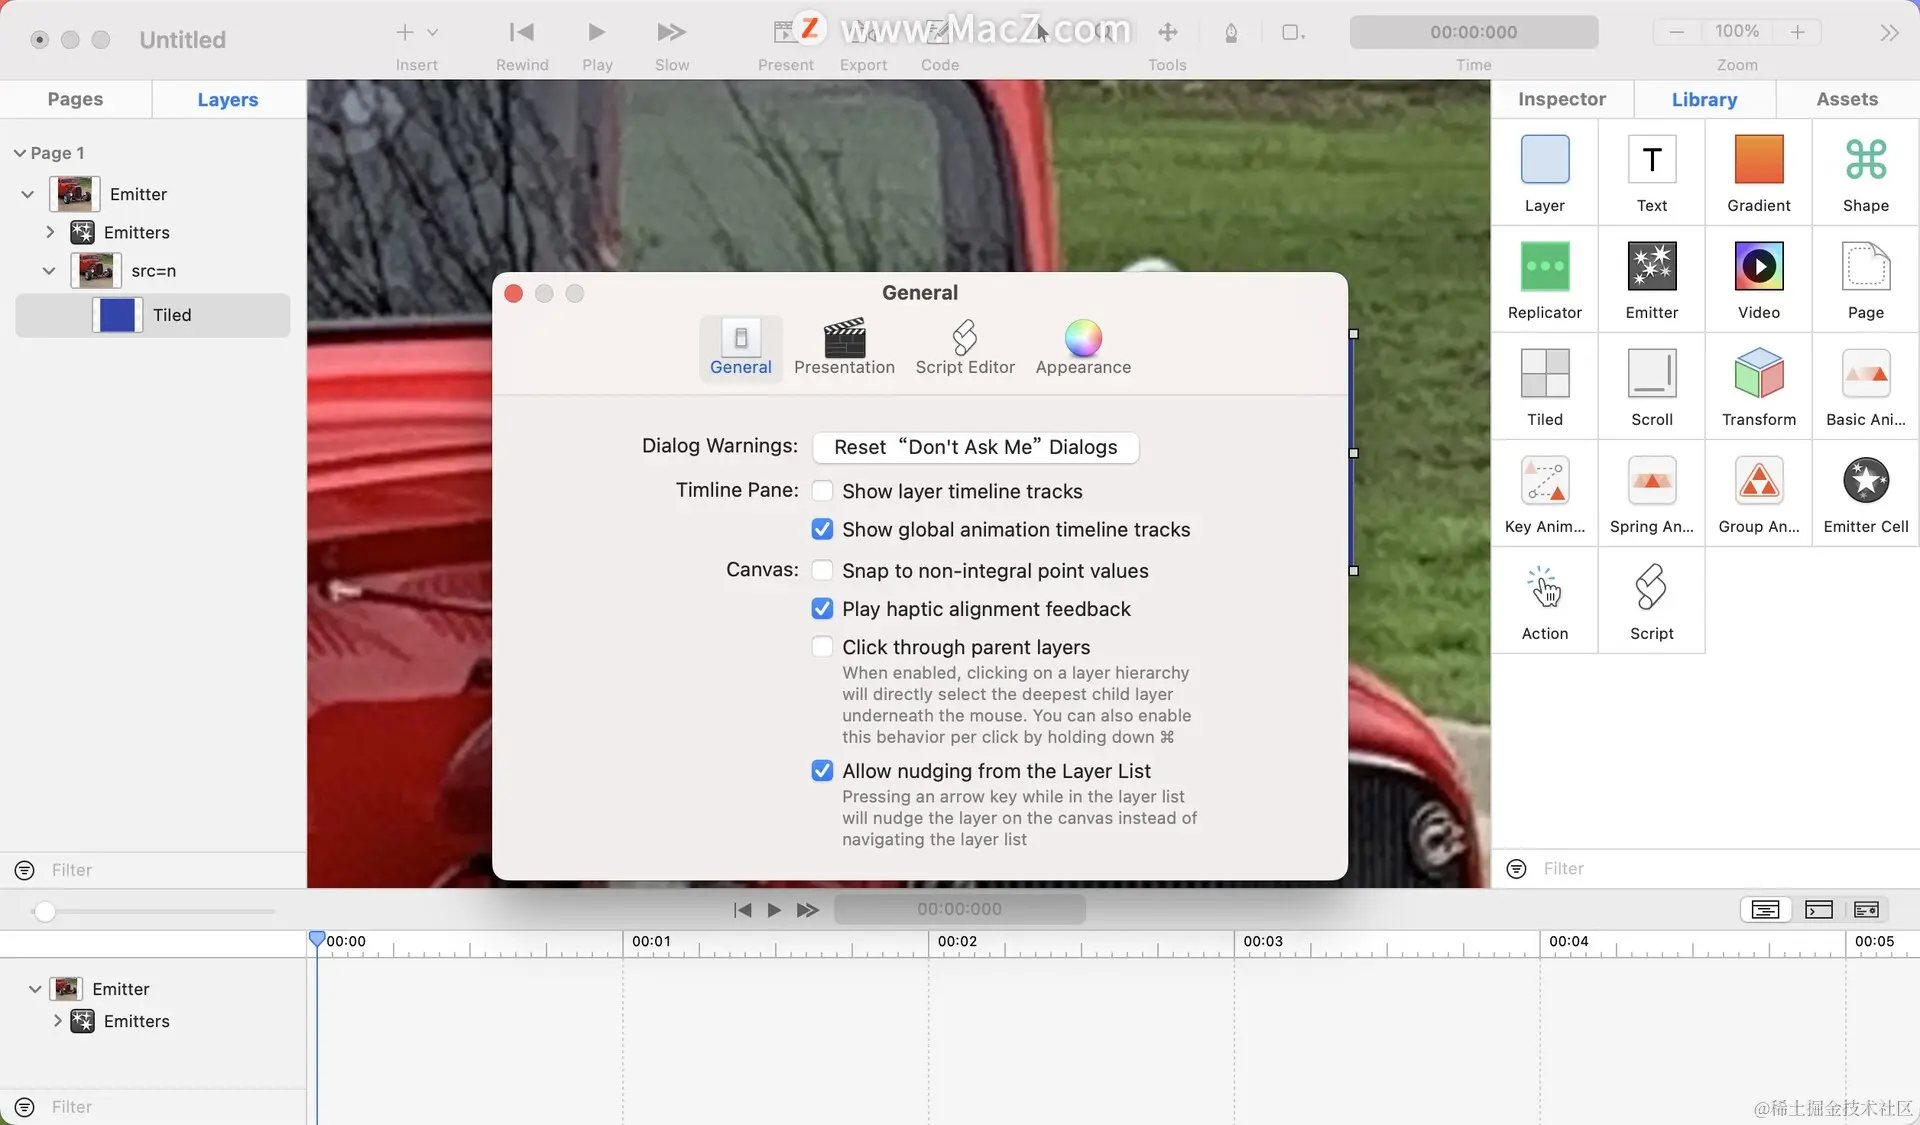Toggle Click through parent layers checkbox
The image size is (1920, 1125).
[x=822, y=647]
